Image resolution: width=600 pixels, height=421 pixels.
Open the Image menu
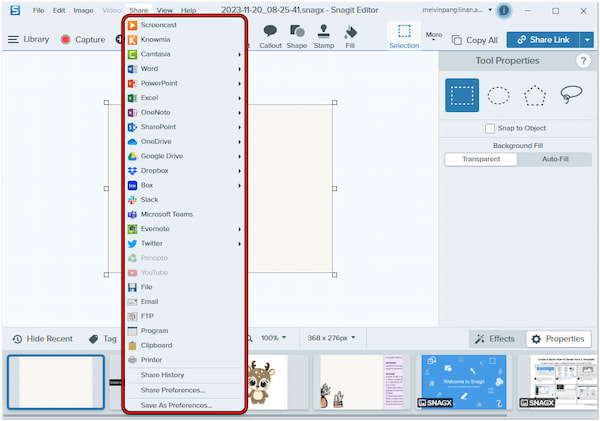[83, 10]
